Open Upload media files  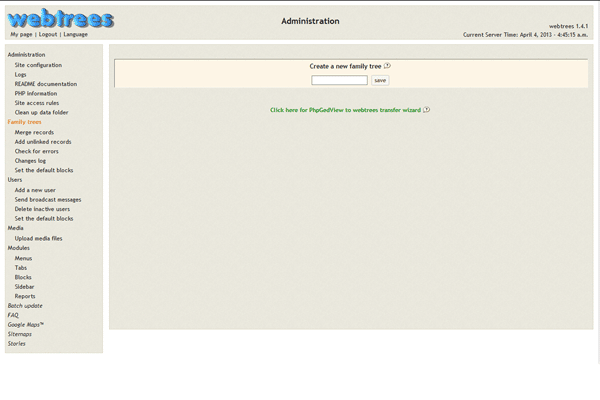point(39,238)
